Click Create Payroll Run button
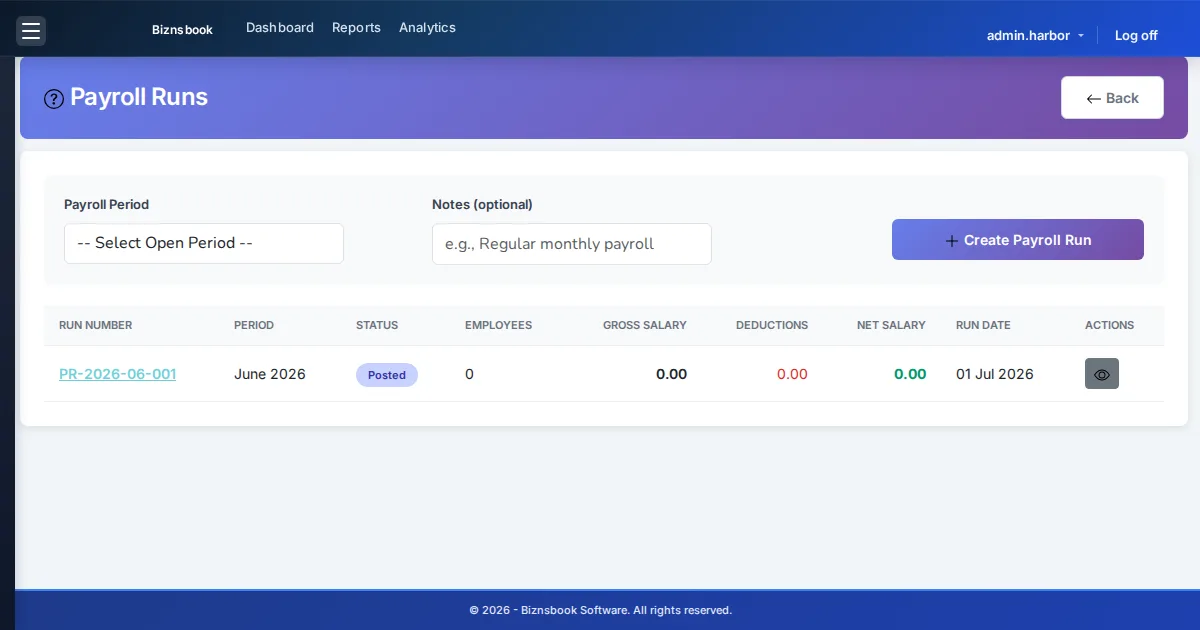 pyautogui.click(x=1018, y=240)
